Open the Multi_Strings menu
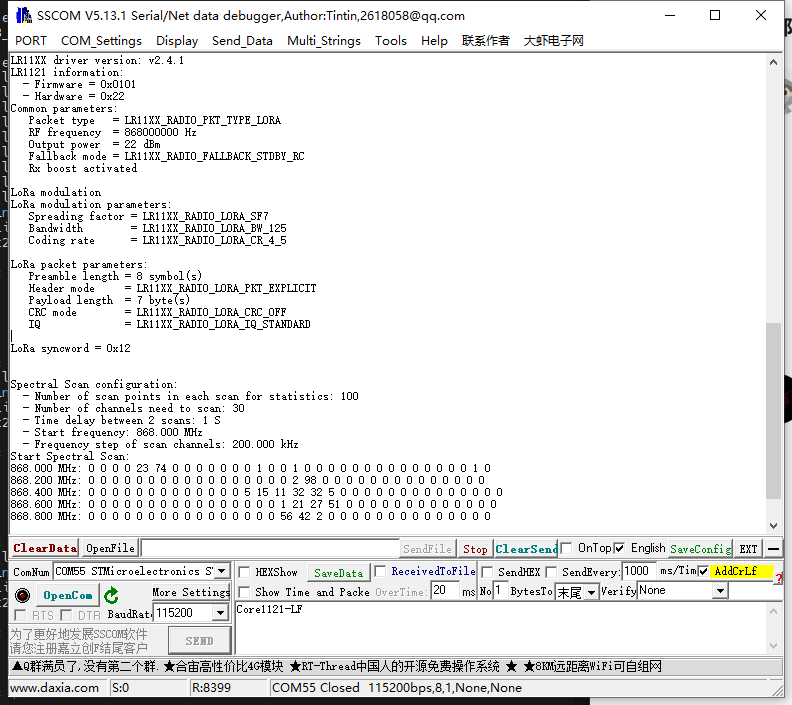The height and width of the screenshot is (705, 792). coord(324,40)
